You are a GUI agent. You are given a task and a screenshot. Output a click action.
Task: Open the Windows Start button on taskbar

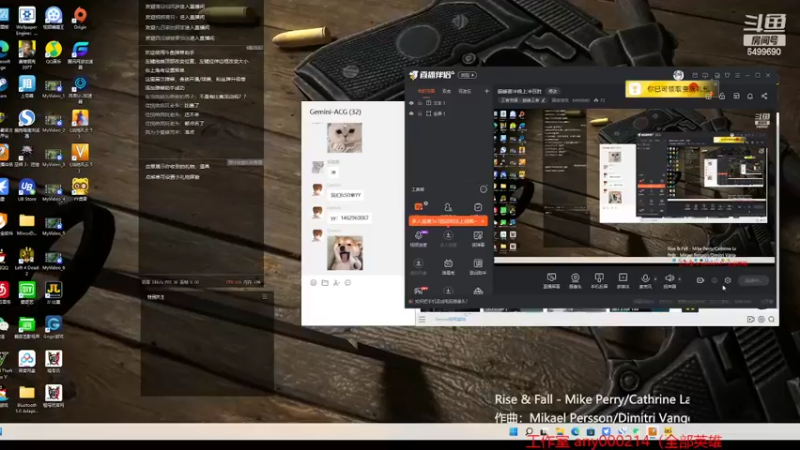(x=513, y=432)
